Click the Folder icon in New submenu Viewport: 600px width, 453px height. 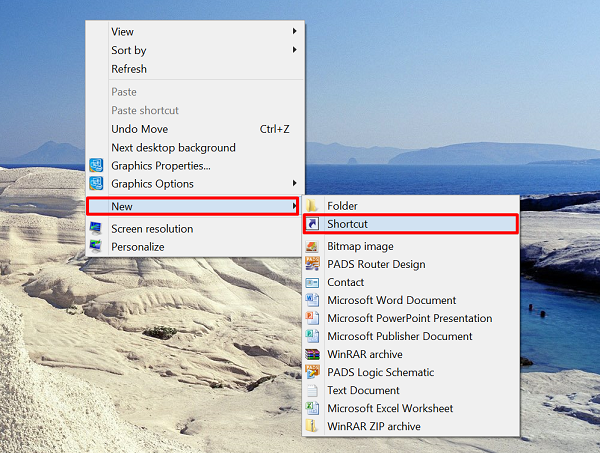312,205
